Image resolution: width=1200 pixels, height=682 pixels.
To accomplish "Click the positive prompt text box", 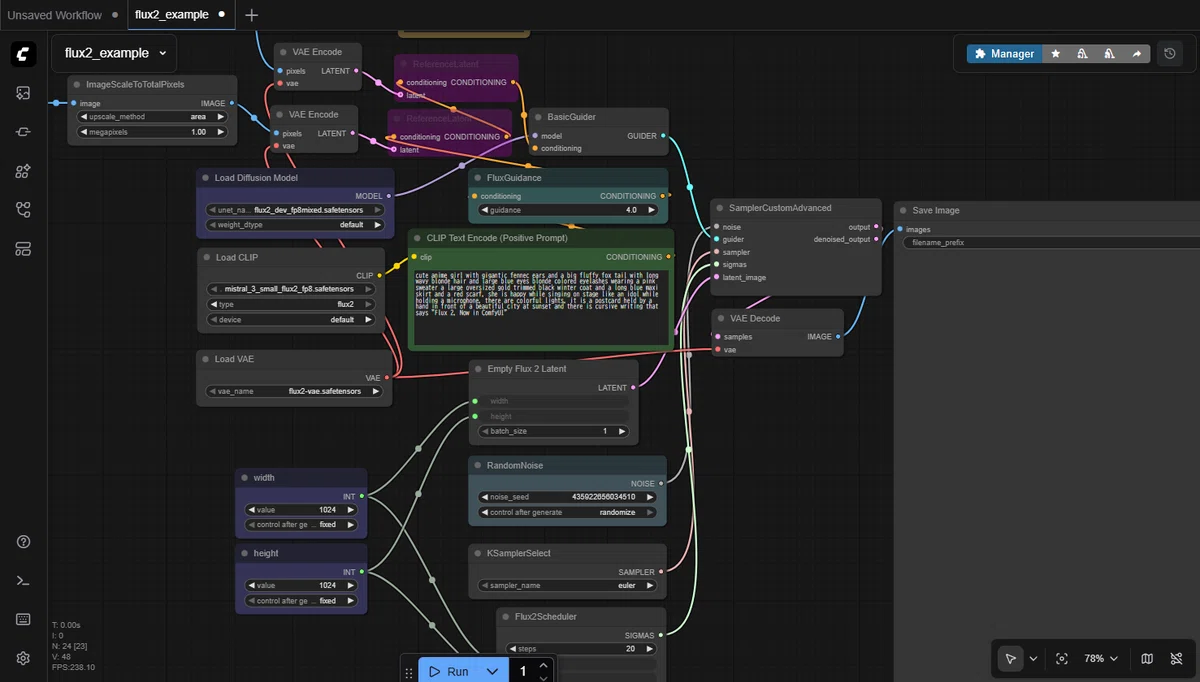I will (x=540, y=307).
